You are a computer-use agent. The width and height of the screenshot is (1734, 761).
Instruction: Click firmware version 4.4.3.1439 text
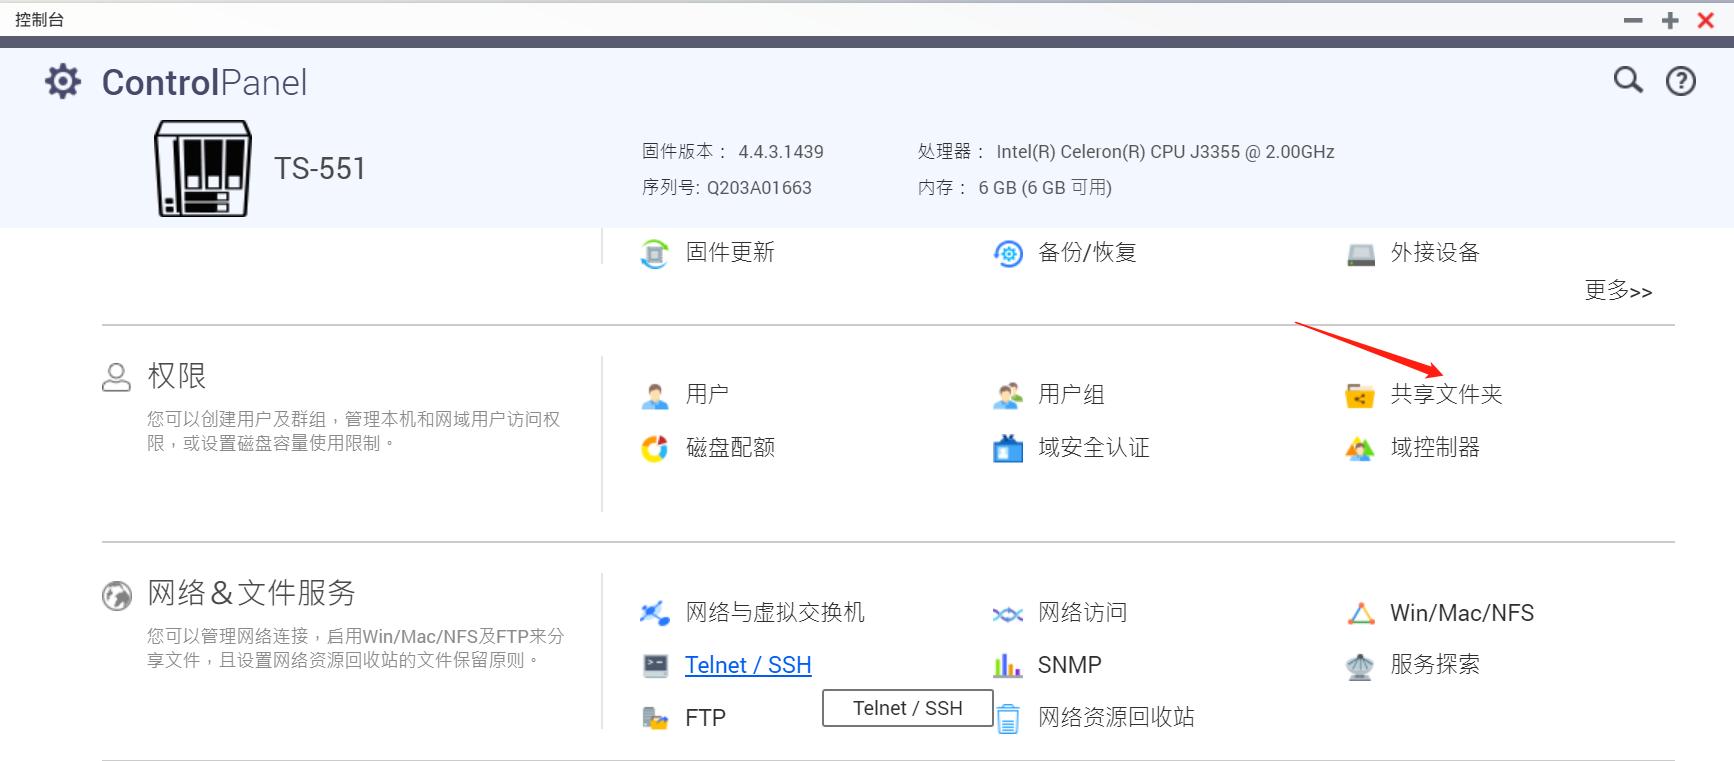[x=781, y=152]
